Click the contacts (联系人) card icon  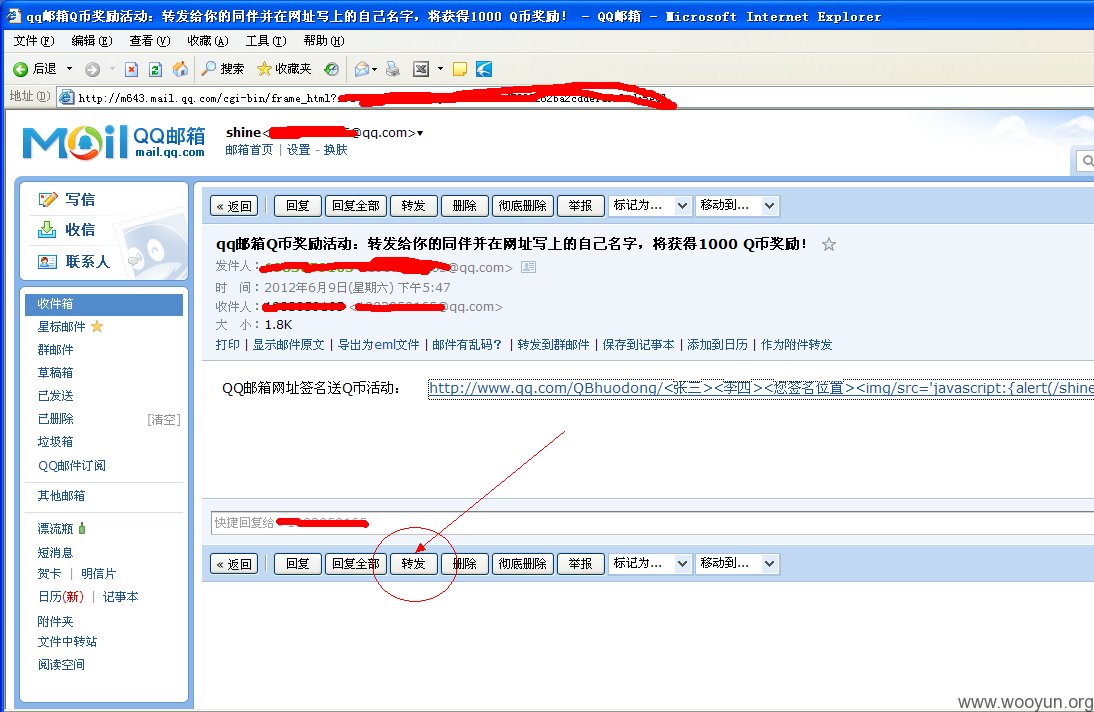(x=47, y=262)
